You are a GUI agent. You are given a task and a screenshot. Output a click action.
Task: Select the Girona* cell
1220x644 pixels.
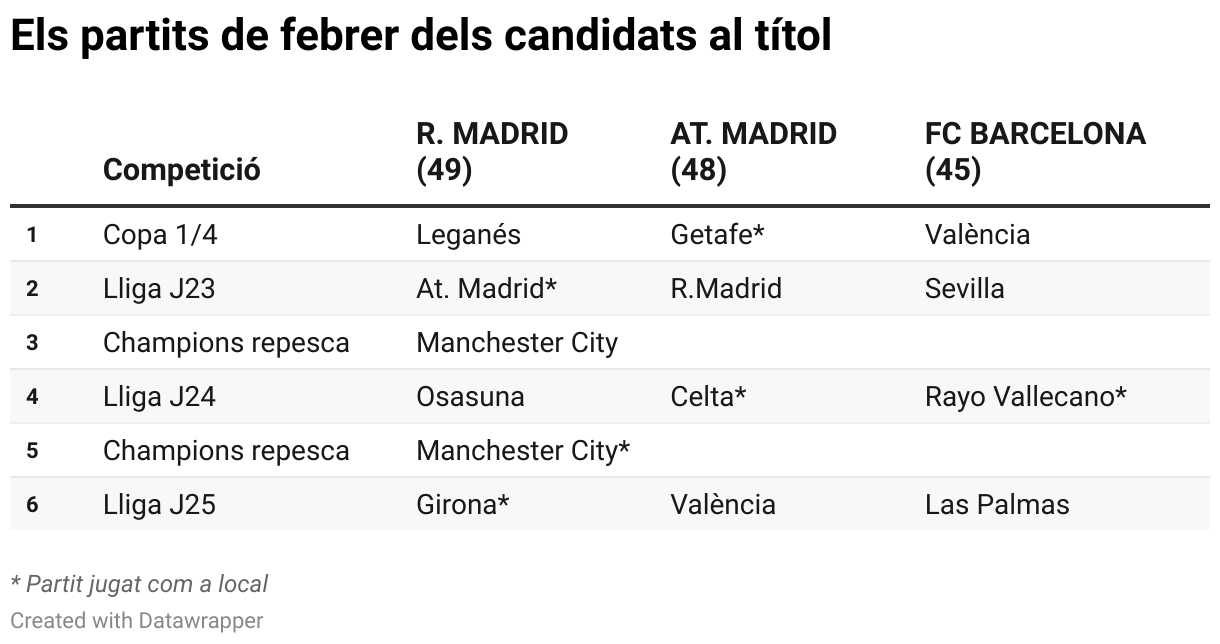[x=463, y=505]
